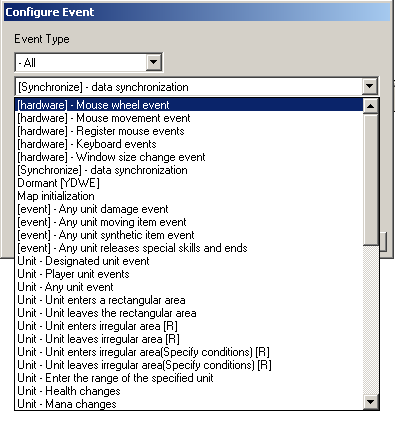Select 'Unit leaves irregular area(Specify conditions) [R]'
395x428 pixels.
[189, 365]
